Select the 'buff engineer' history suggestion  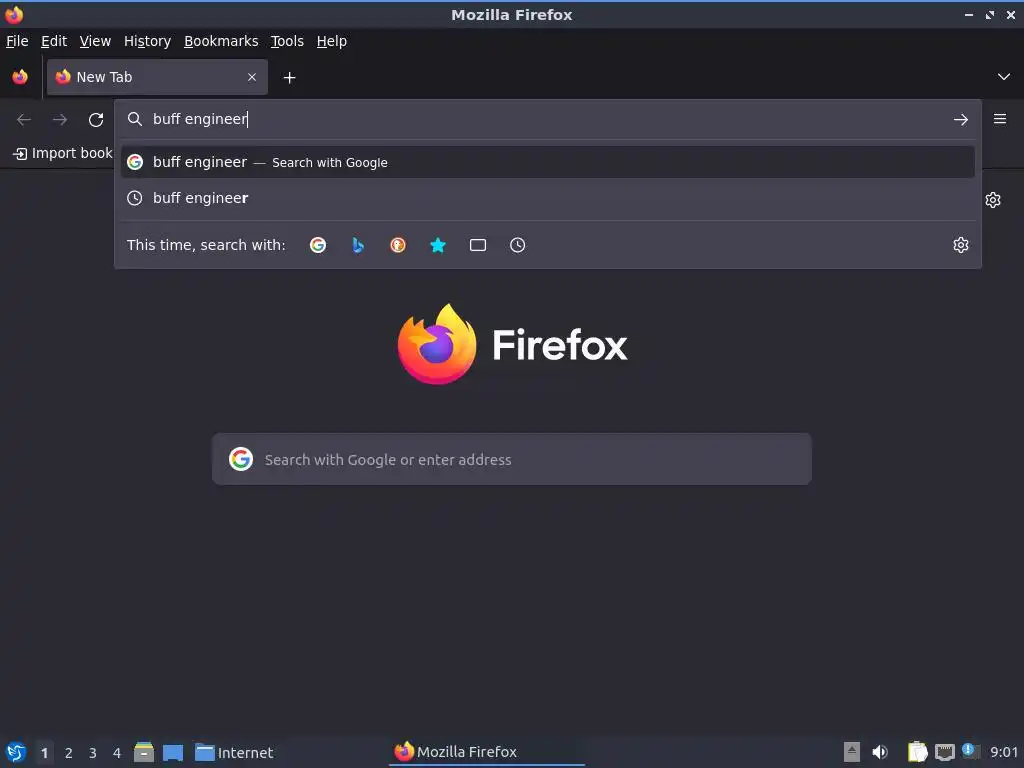click(547, 198)
